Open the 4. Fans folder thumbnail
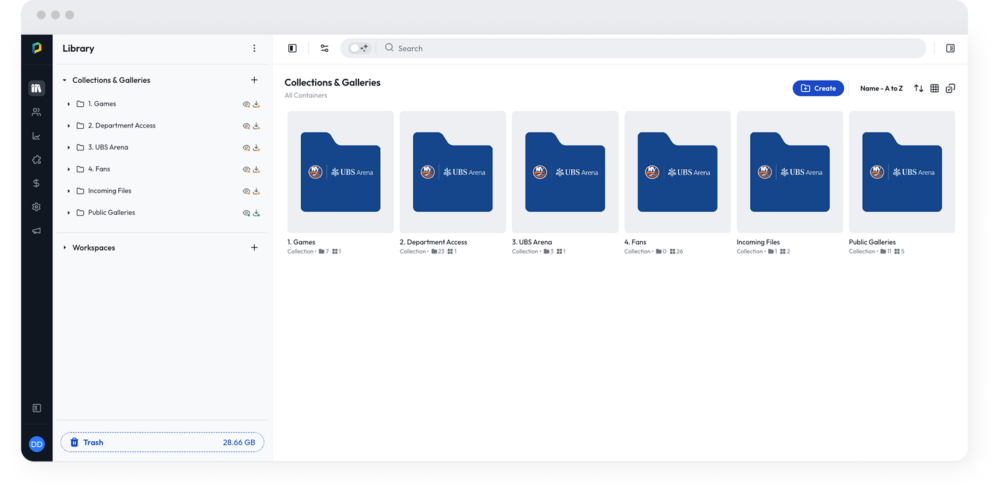Viewport: 1000px width, 493px height. pyautogui.click(x=677, y=172)
